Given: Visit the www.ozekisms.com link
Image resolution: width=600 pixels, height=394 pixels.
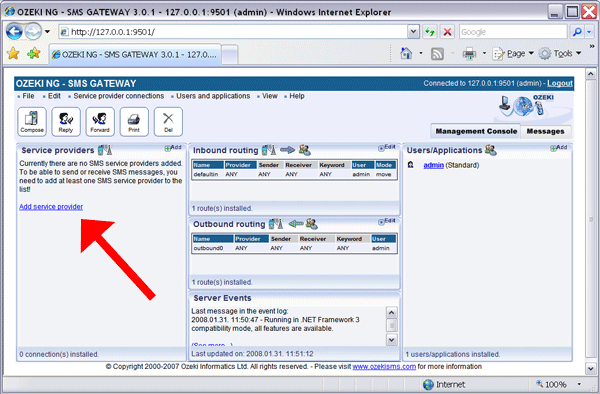Looking at the screenshot, I should (384, 366).
